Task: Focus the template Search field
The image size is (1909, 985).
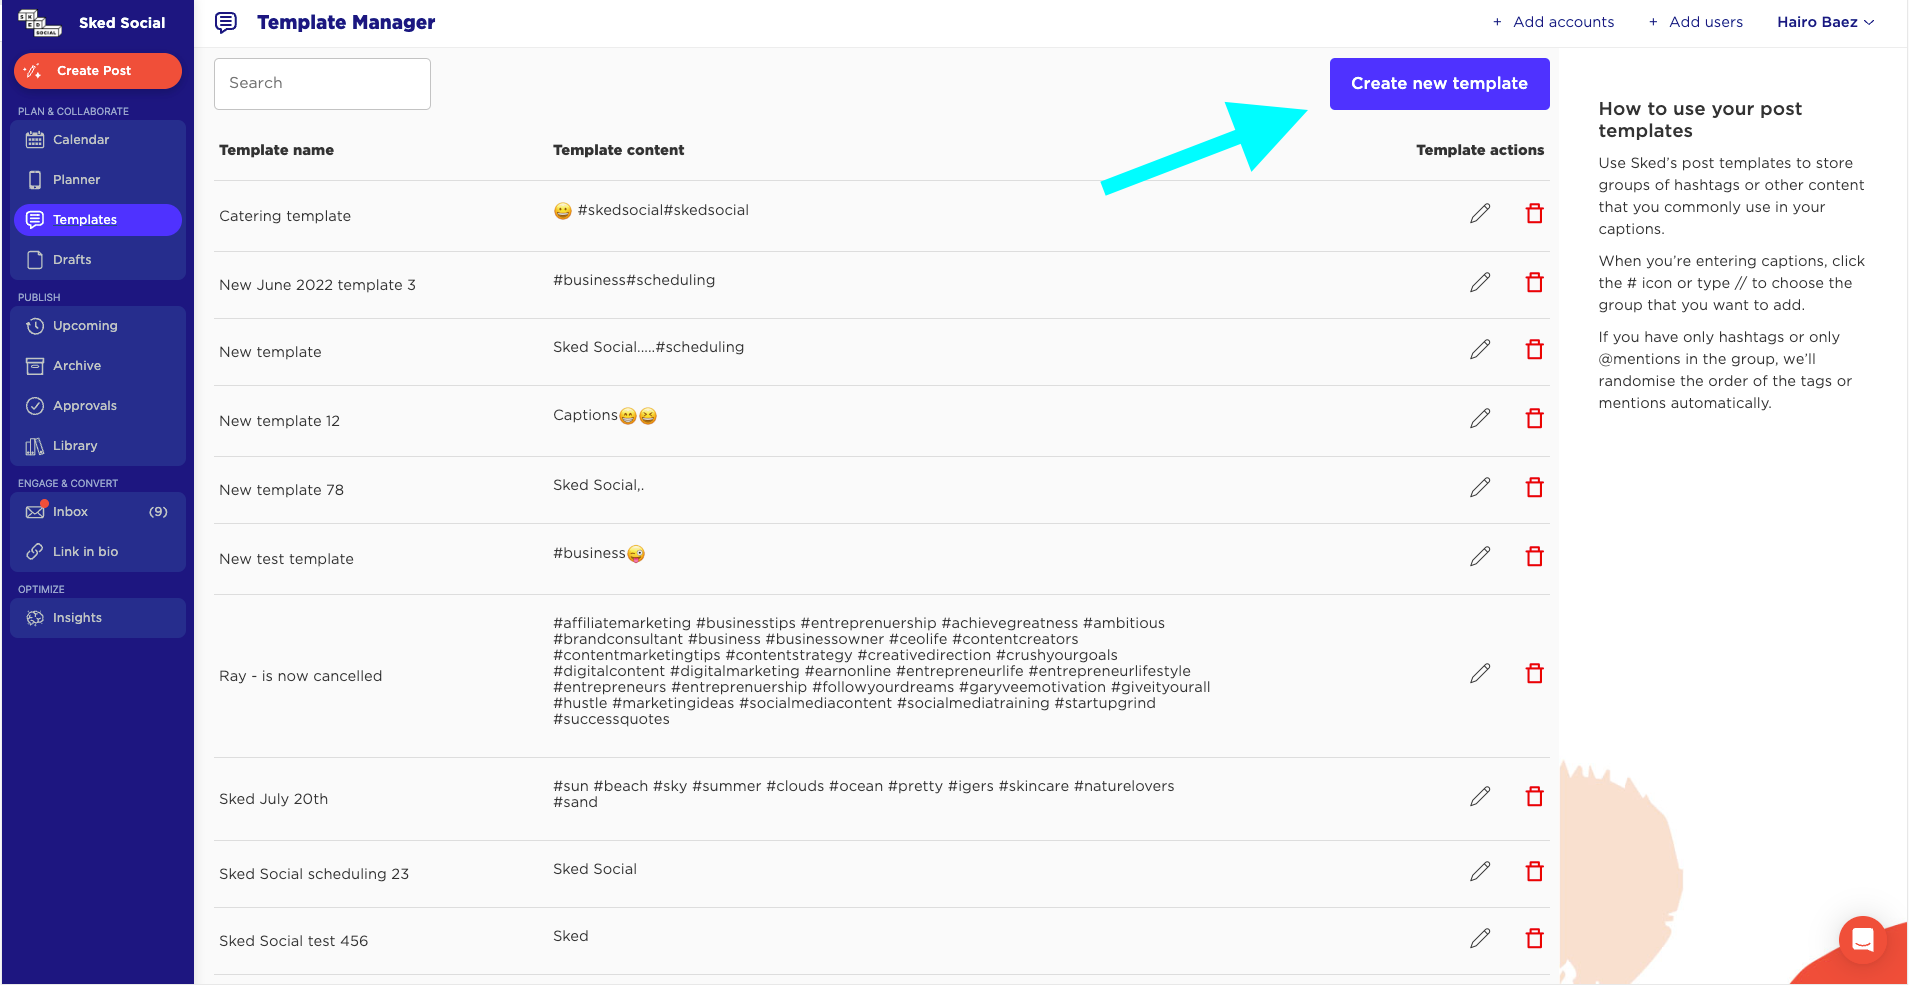Action: (322, 84)
